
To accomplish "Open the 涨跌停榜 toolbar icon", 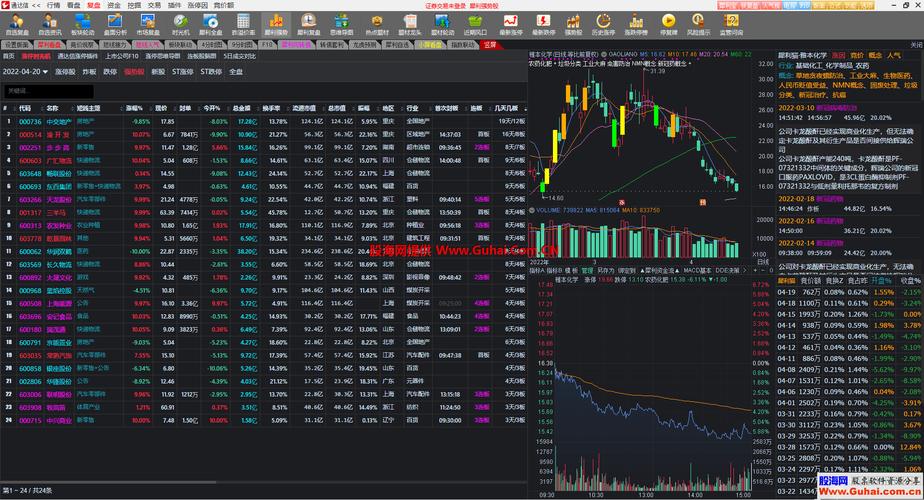I will coord(636,25).
